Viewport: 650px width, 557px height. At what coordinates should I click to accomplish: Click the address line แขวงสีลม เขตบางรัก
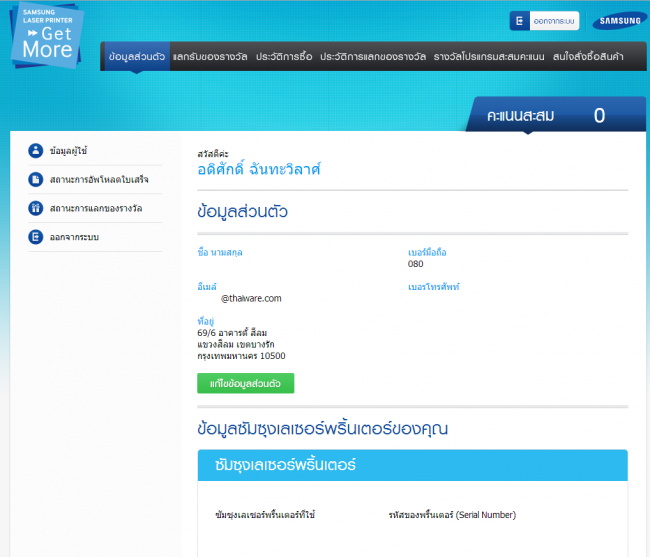[236, 344]
